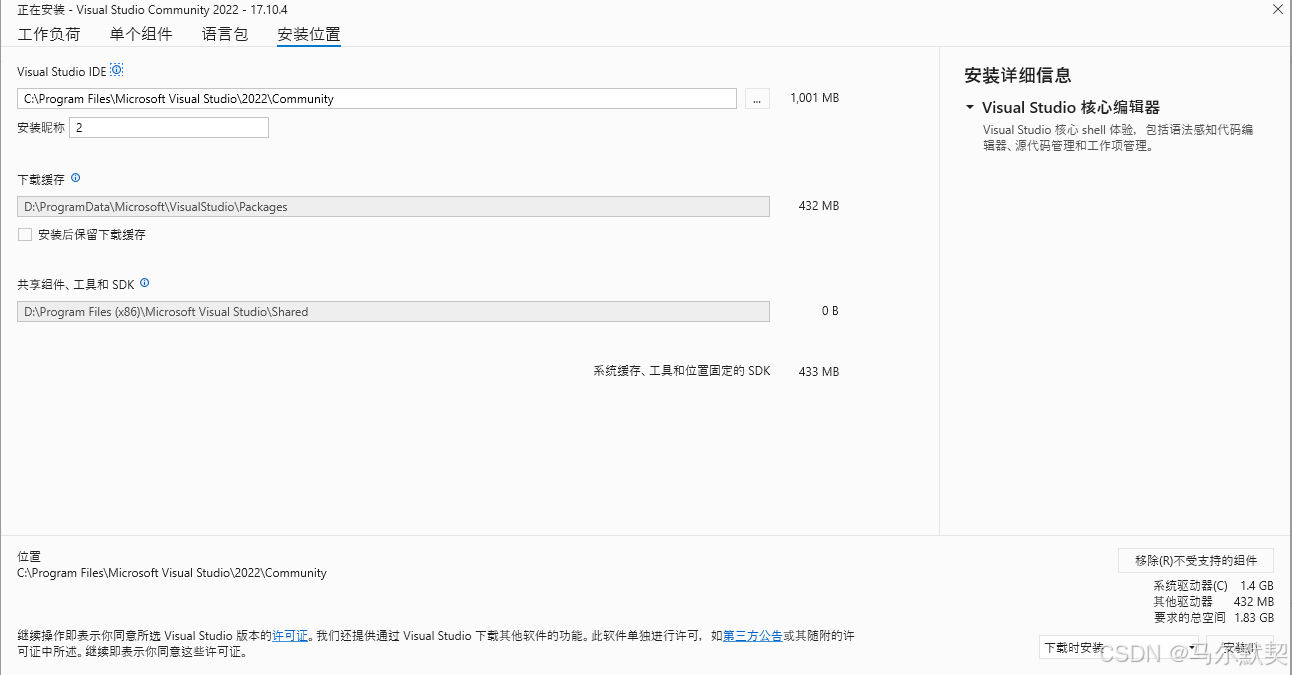Screen dimensions: 1292x675
Task: Open the 语言包 tab
Action: (x=225, y=34)
